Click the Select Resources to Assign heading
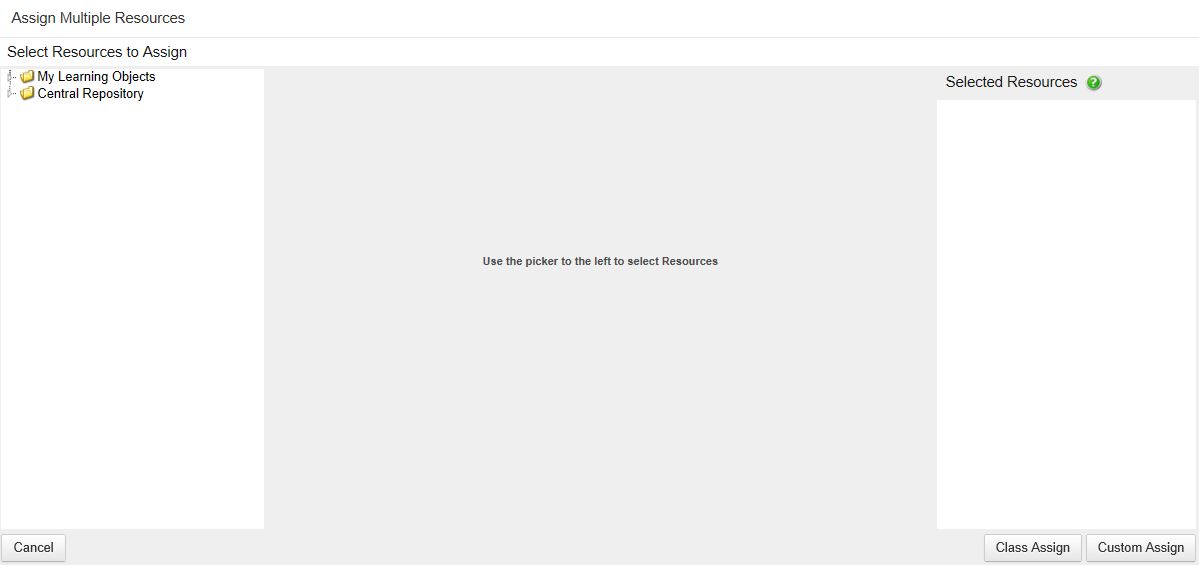The height and width of the screenshot is (565, 1199). [x=97, y=52]
